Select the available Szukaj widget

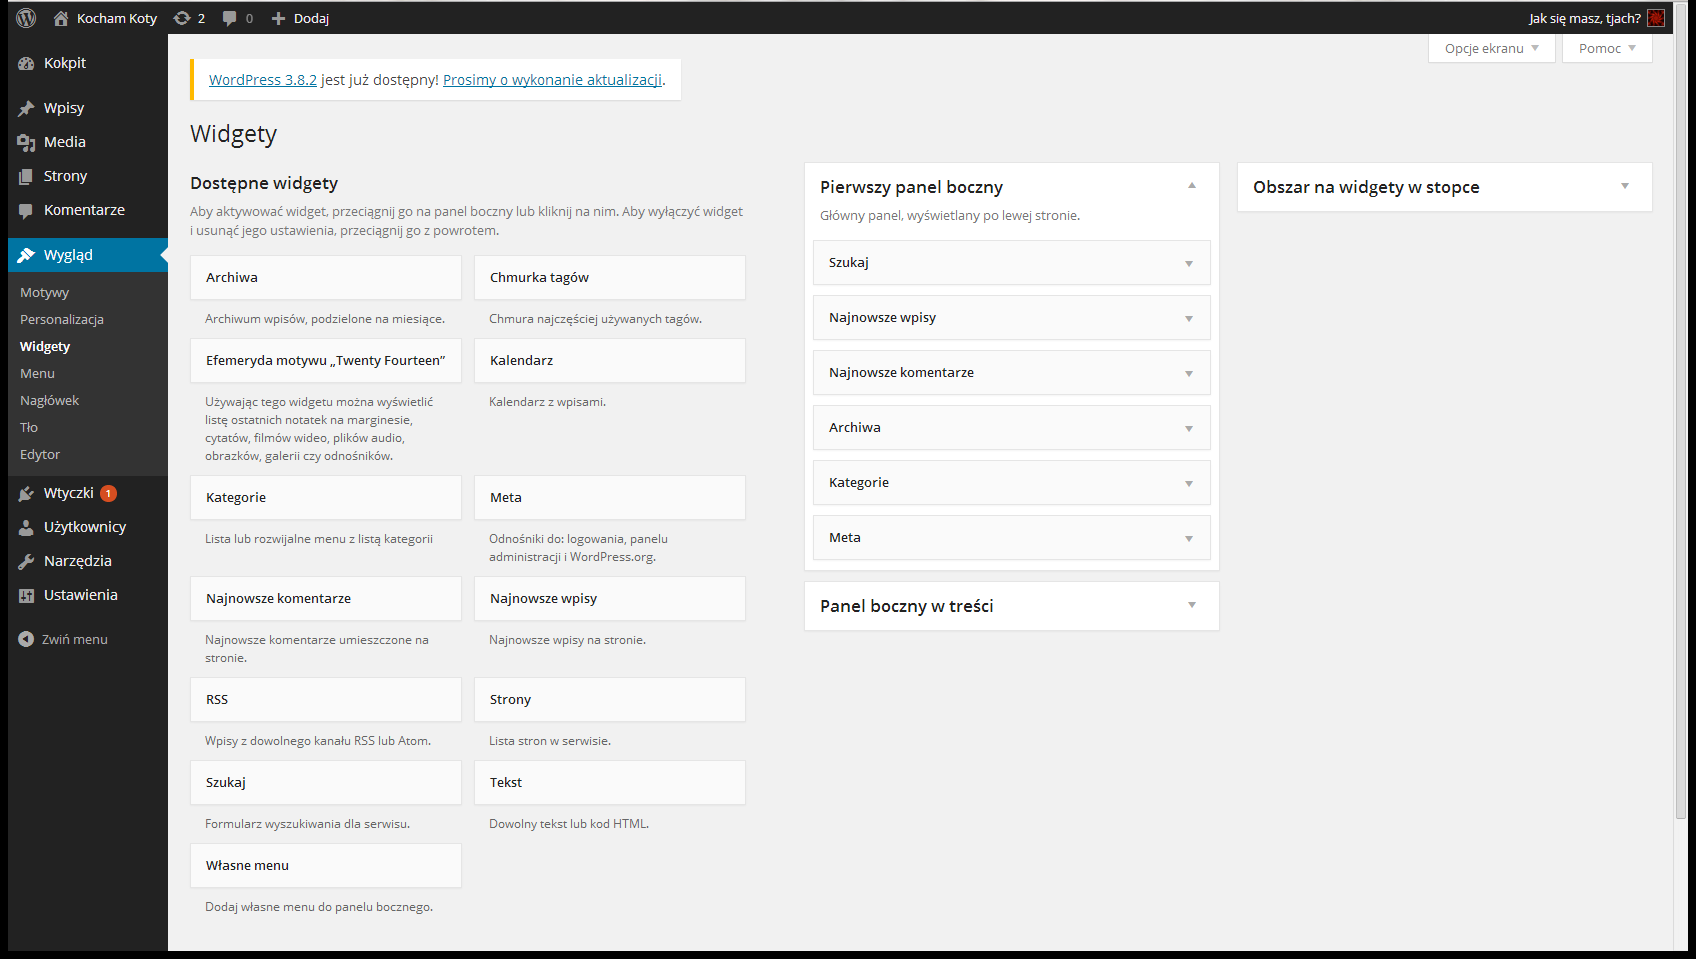coord(326,782)
